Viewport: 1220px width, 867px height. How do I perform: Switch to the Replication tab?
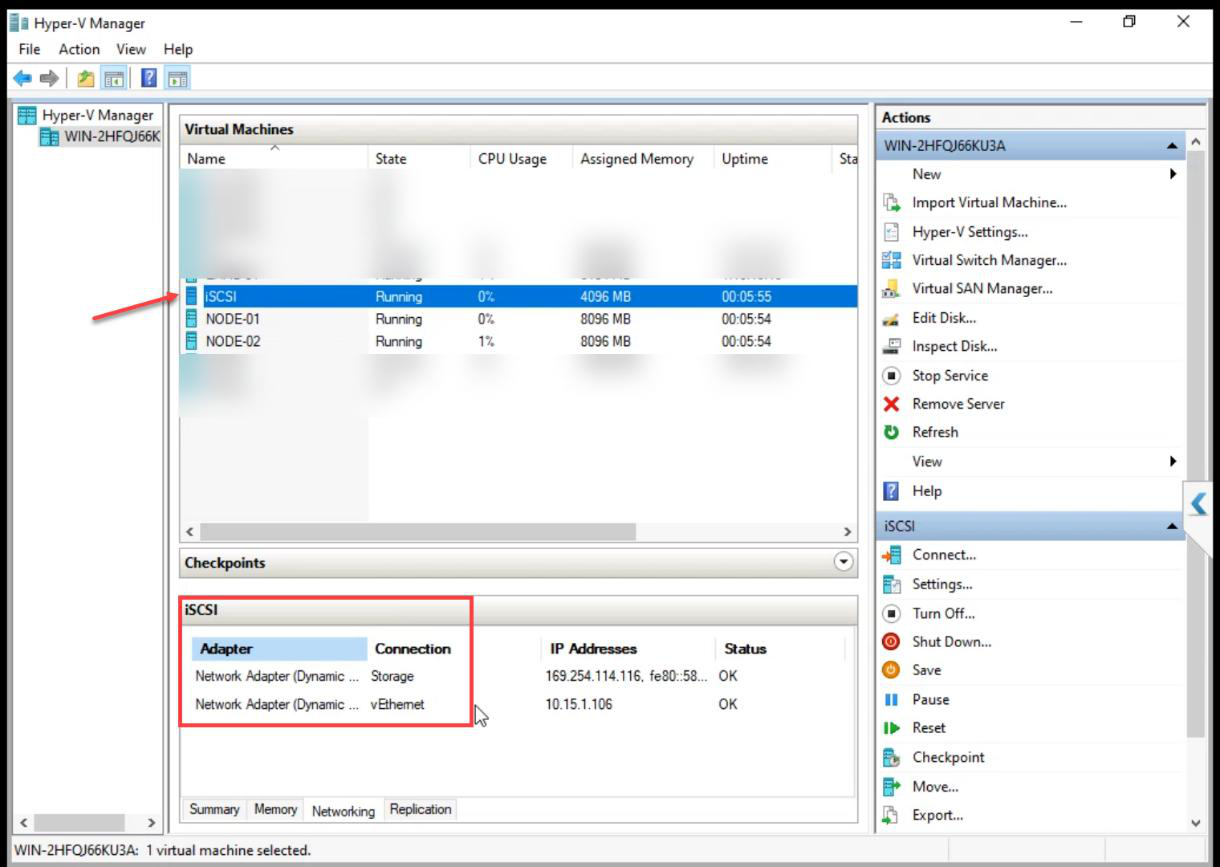point(420,809)
